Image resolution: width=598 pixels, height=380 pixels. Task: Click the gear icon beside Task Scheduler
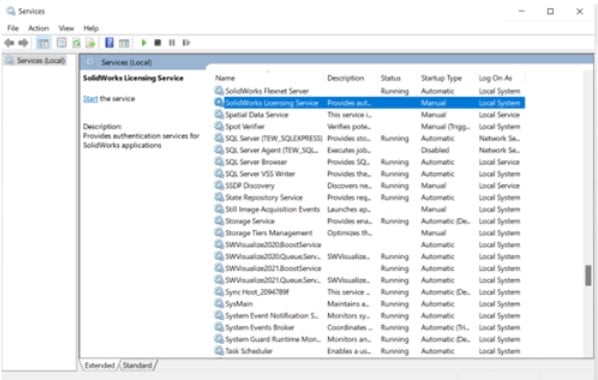pos(219,351)
